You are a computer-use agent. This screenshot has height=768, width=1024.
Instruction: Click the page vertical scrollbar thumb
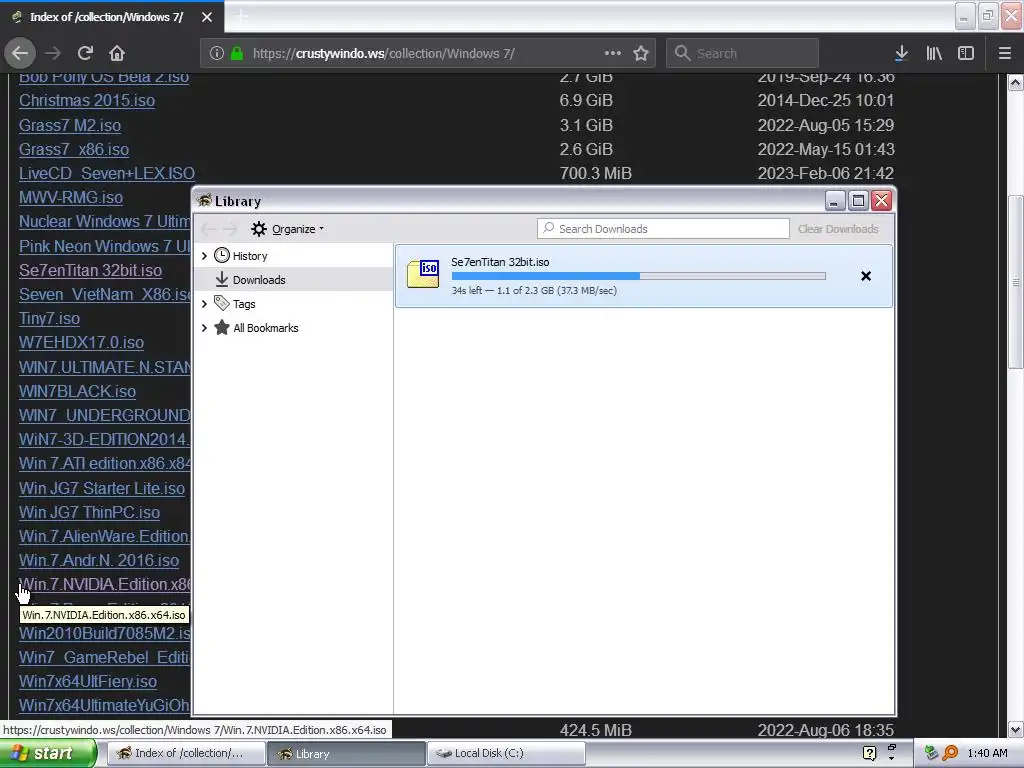tap(1015, 282)
